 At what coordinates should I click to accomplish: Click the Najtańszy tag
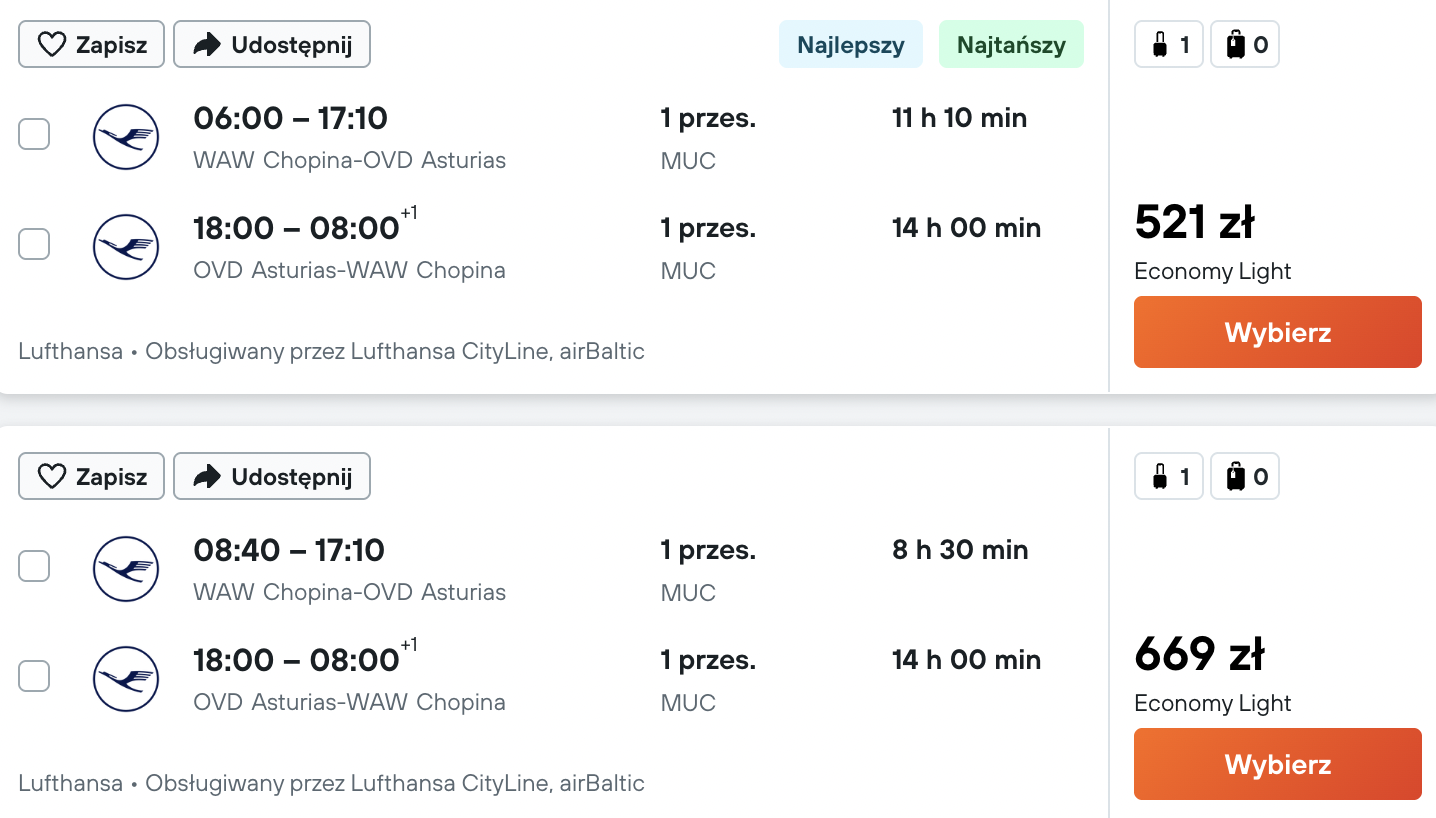[1011, 45]
